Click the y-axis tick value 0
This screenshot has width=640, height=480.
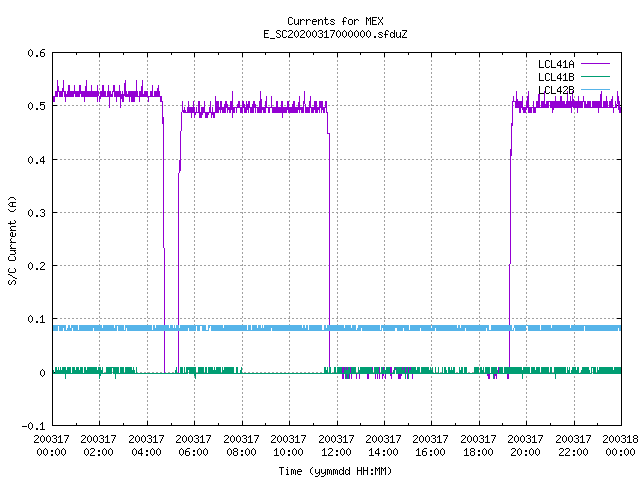point(42,373)
